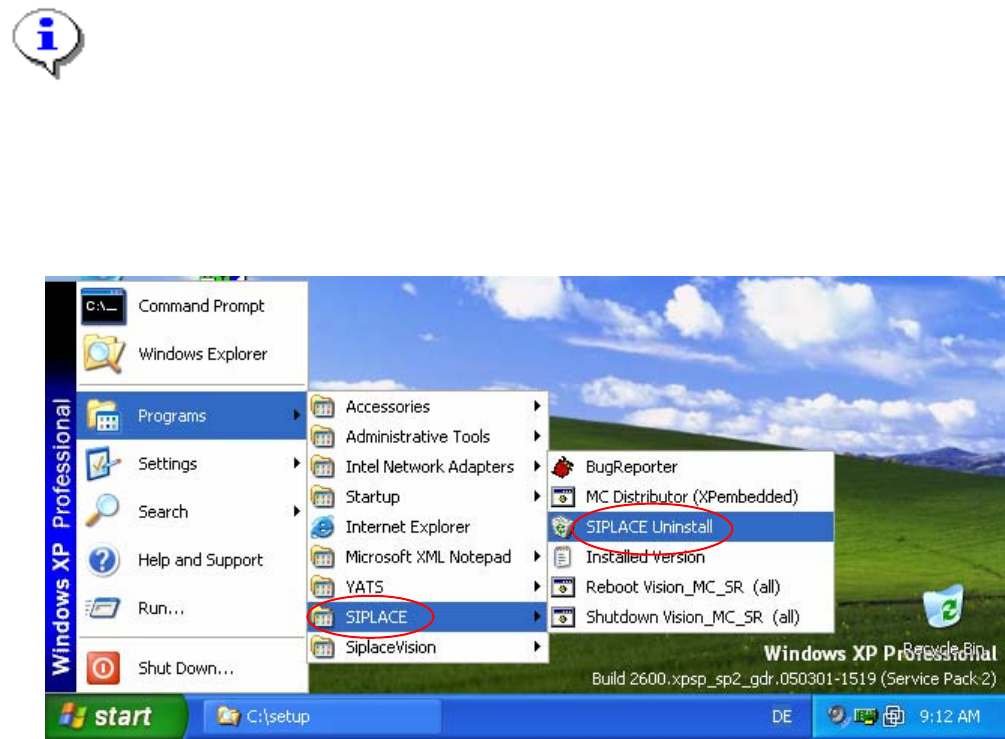Select SIPLACE Uninstall menu entry
Viewport: 1005px width, 739px height.
[x=691, y=527]
